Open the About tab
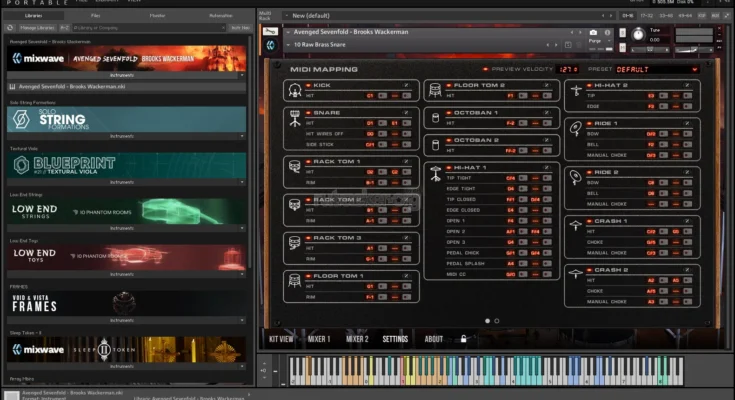 pos(434,339)
